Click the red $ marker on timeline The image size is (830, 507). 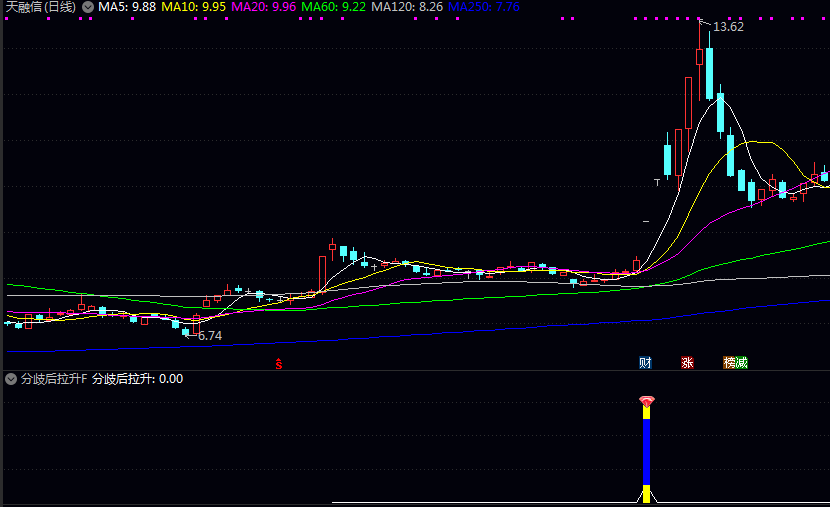(x=279, y=363)
